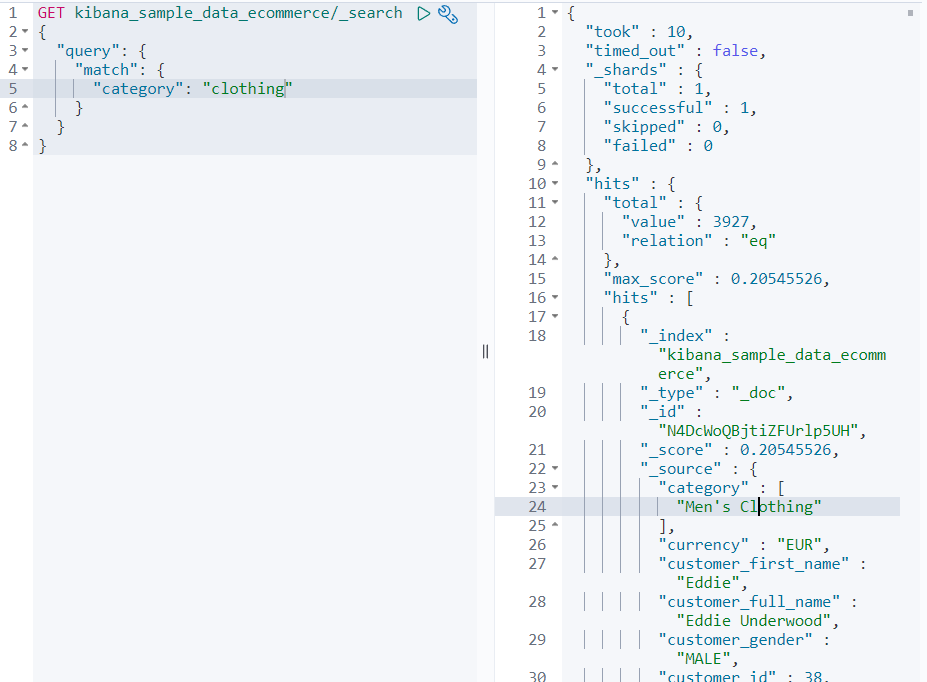This screenshot has height=682, width=927.
Task: Collapse the "query" block fold on line 3
Action: coord(25,51)
